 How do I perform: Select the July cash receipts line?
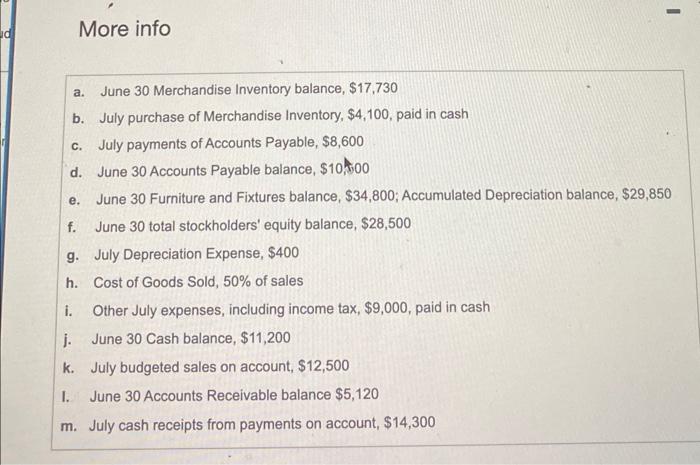pos(262,423)
